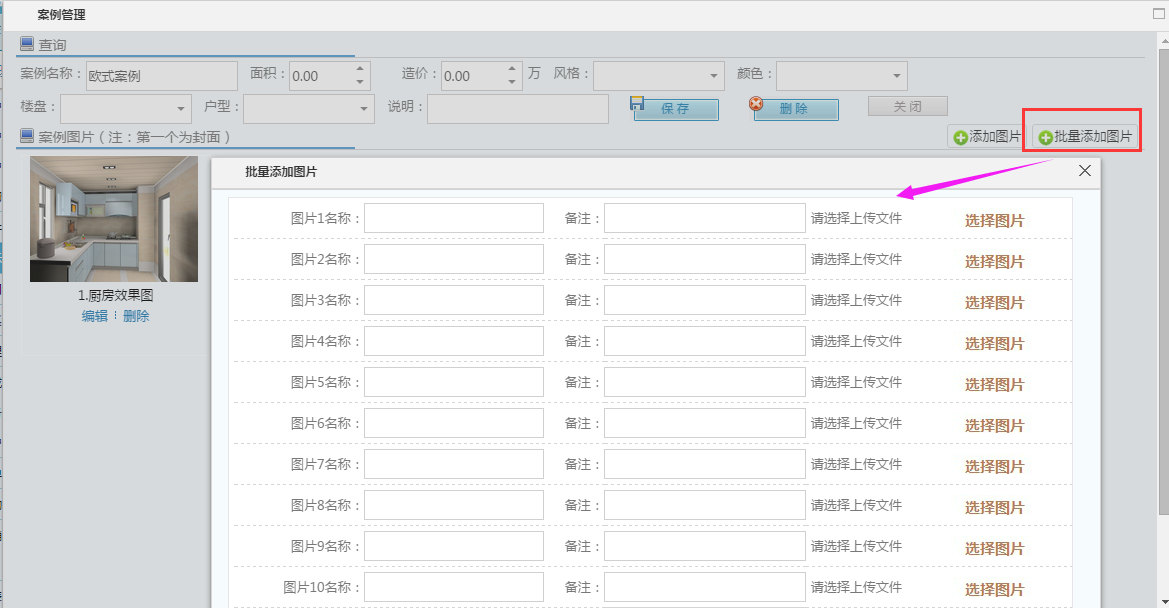The image size is (1169, 608).
Task: Click Delete link under kitchen image
Action: 136,316
